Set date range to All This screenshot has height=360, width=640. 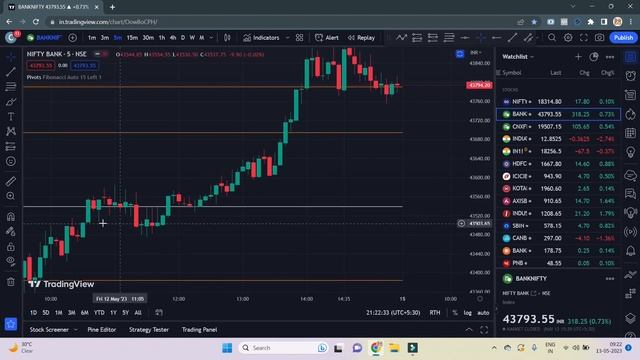[138, 313]
